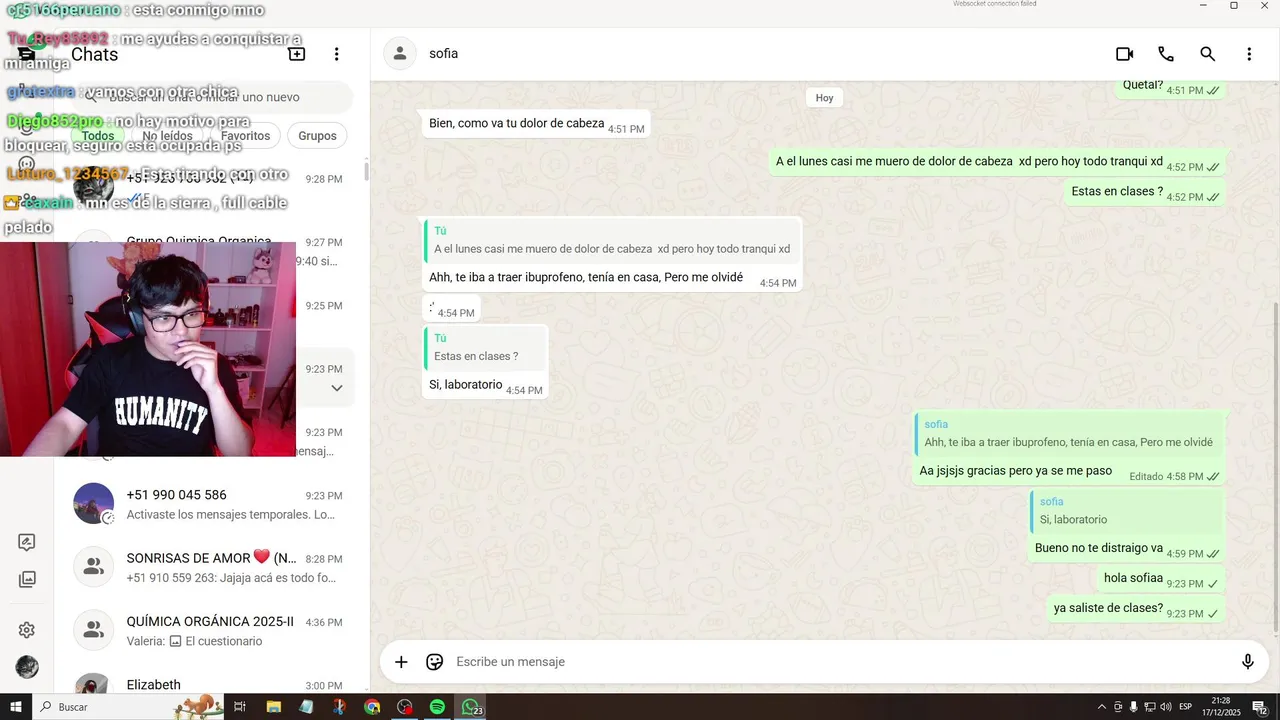Start a video call with sofia
The width and height of the screenshot is (1280, 720).
tap(1124, 54)
